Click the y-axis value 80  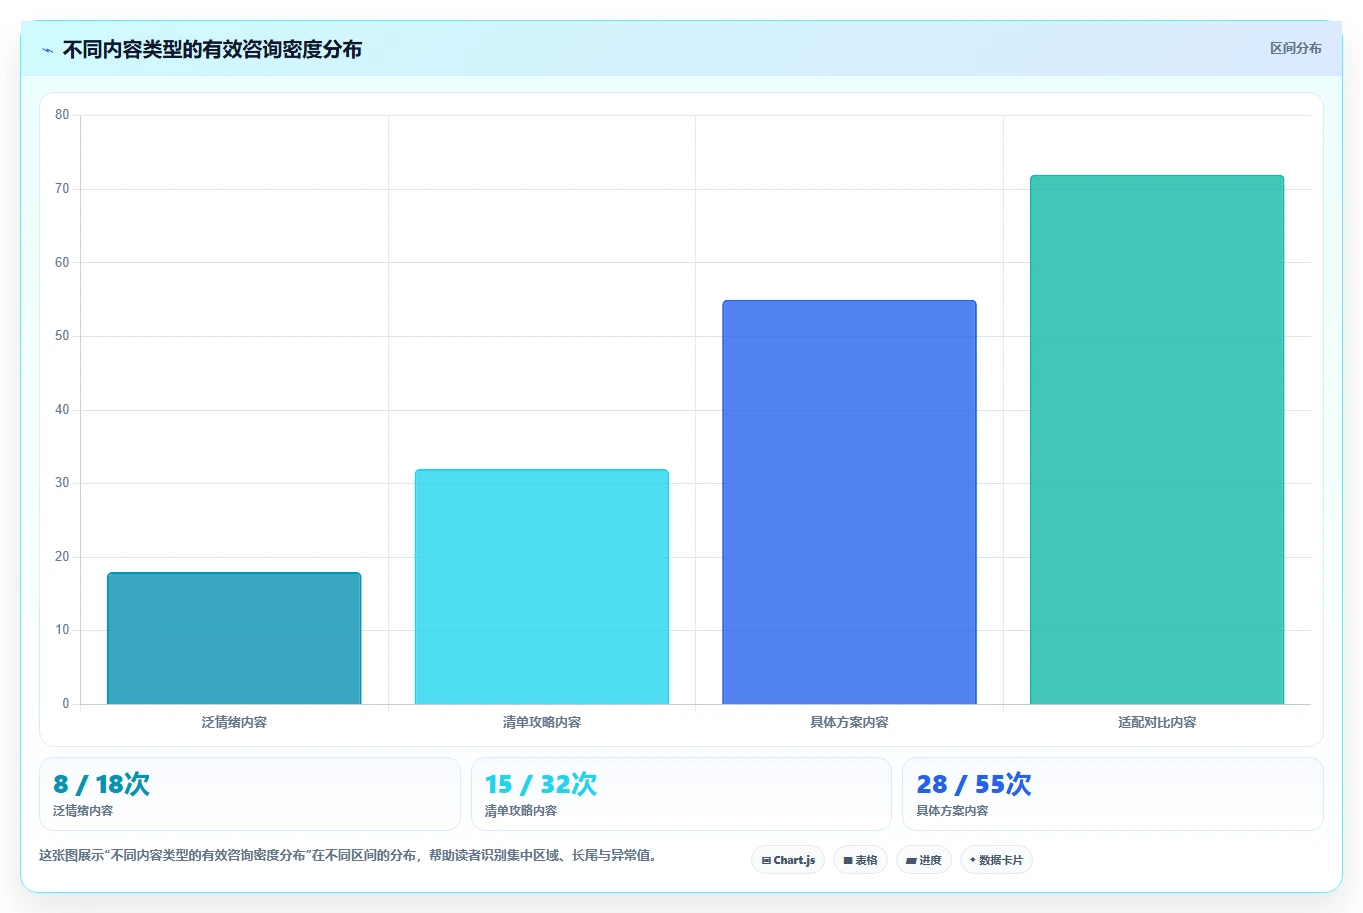[62, 115]
